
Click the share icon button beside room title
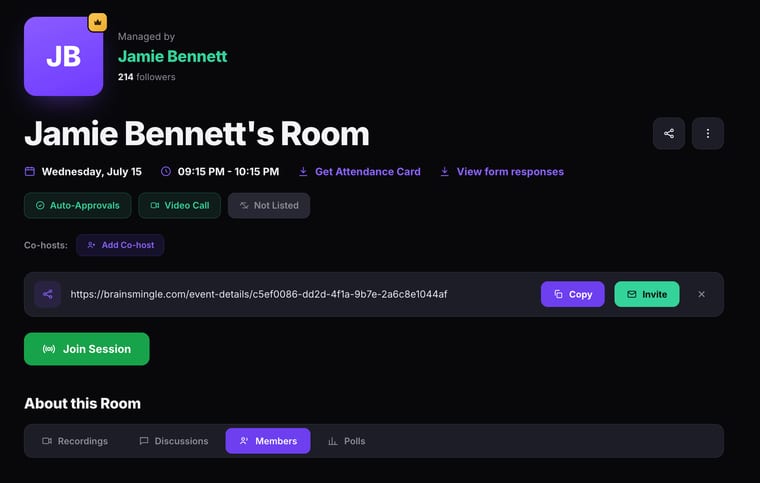point(669,133)
